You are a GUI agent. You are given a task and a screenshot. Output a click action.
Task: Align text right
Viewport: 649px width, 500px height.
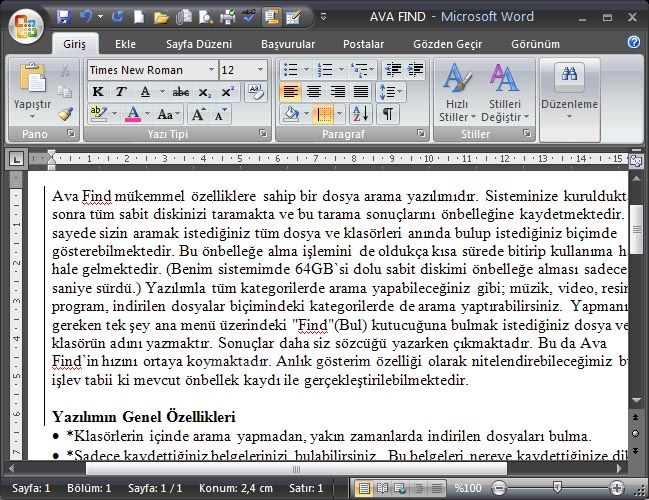coord(337,91)
